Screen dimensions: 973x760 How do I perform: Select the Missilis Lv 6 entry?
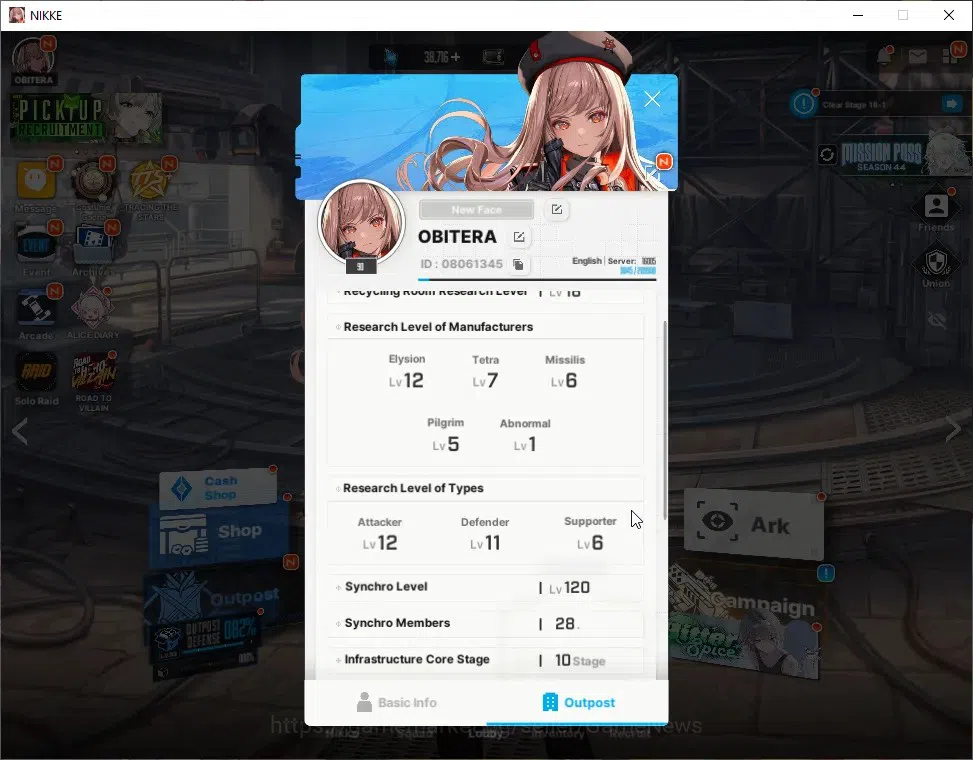pyautogui.click(x=565, y=371)
